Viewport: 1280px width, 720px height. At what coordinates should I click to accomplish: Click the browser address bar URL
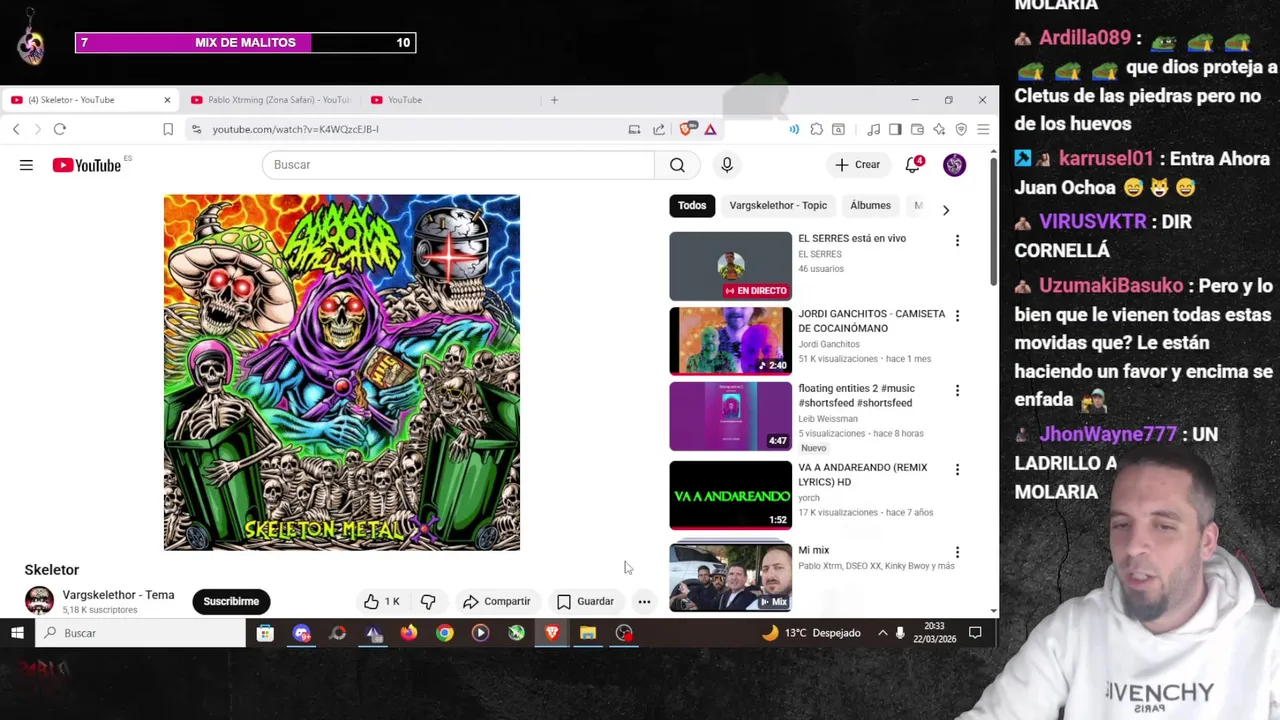point(295,129)
